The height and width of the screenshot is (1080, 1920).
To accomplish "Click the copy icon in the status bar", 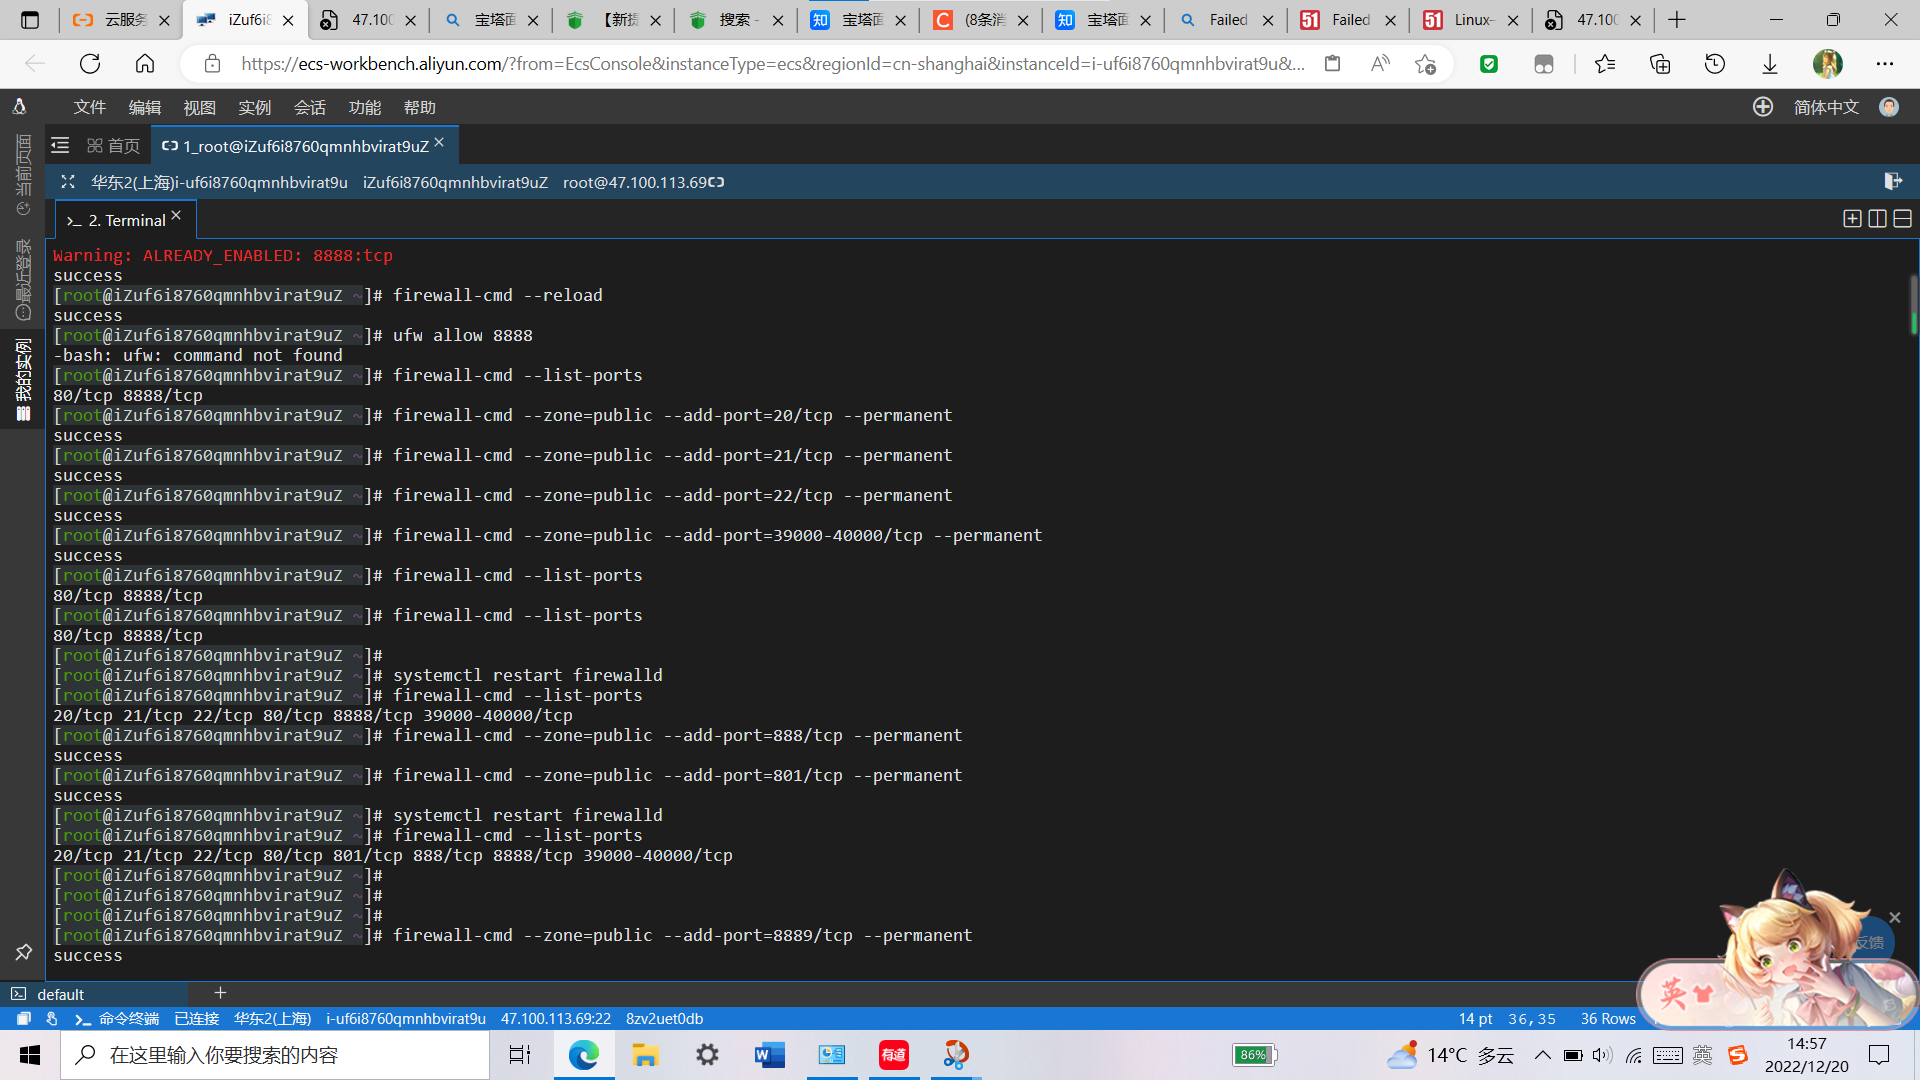I will 23,1019.
